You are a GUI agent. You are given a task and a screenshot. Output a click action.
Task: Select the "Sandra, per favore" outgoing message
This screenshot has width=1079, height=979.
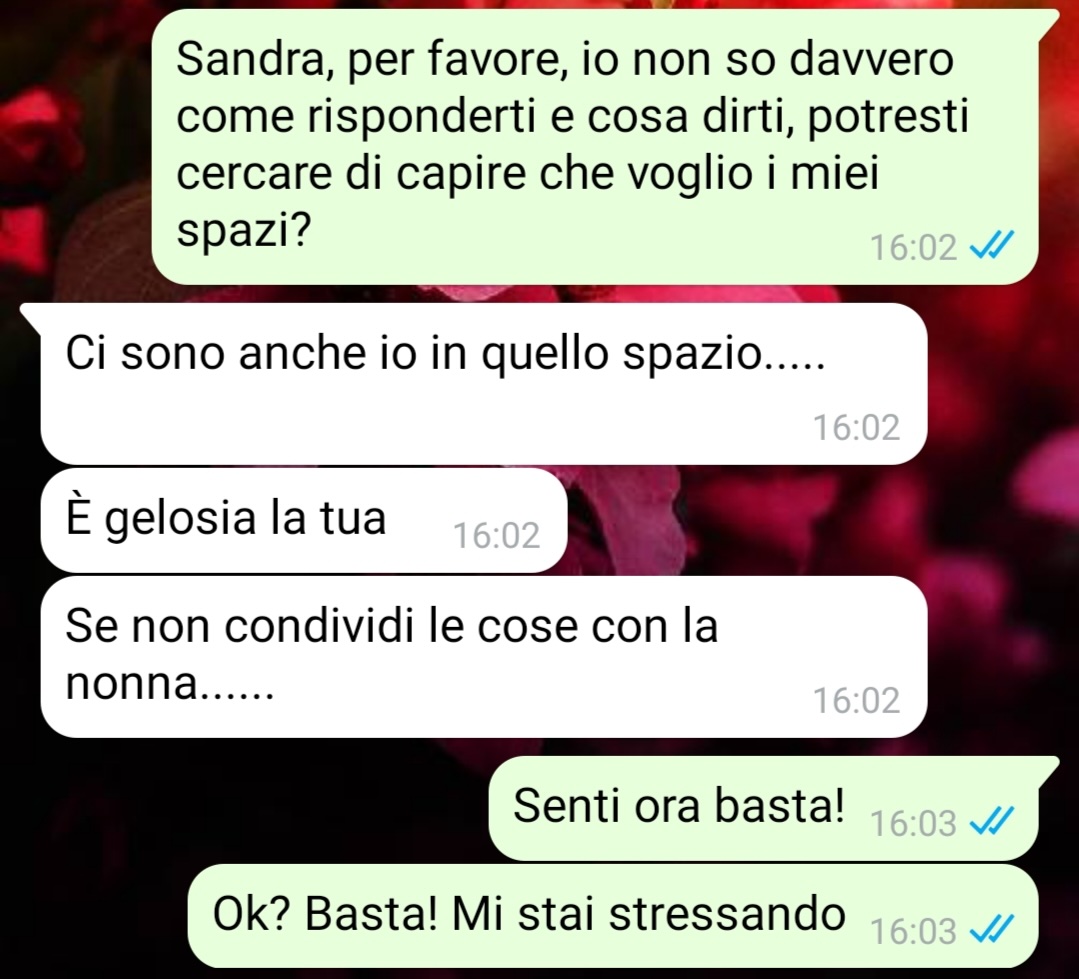point(595,147)
